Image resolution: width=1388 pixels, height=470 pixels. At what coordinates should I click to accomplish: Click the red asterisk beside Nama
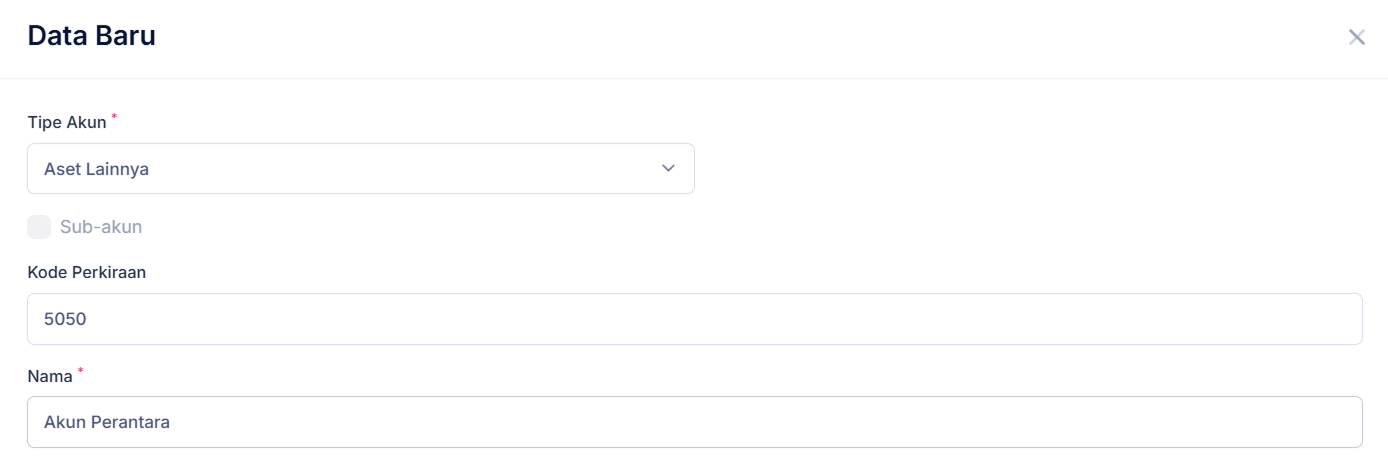coord(81,372)
